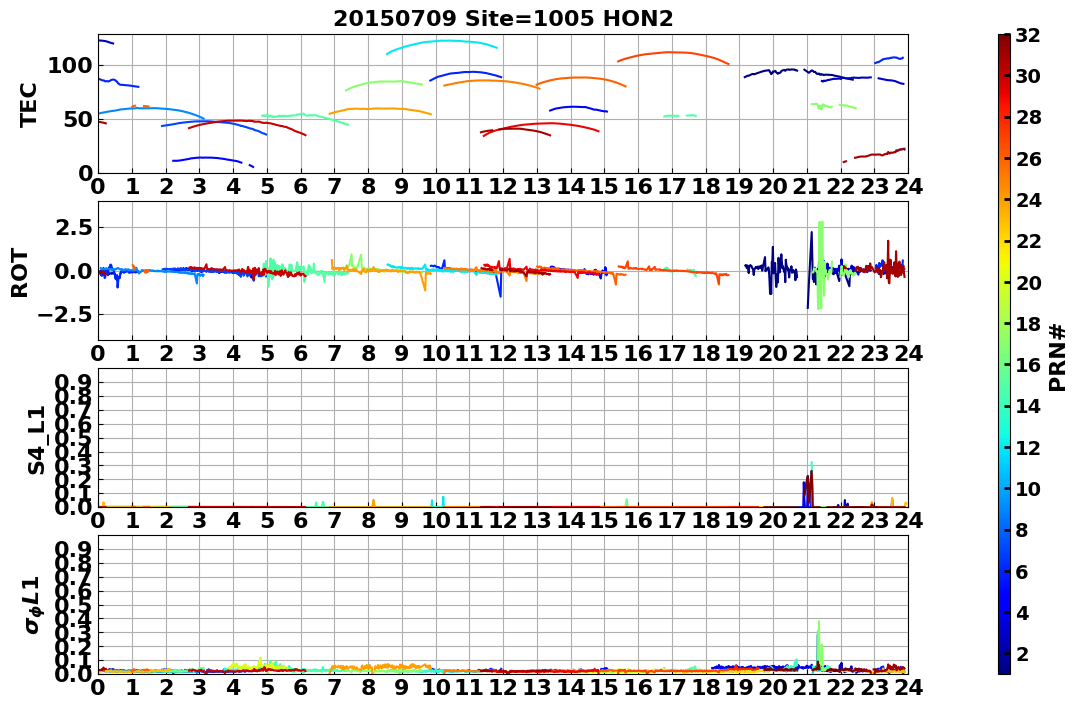
Task: Click the 4 tick on the PRN colorbar
Action: pos(1023,611)
